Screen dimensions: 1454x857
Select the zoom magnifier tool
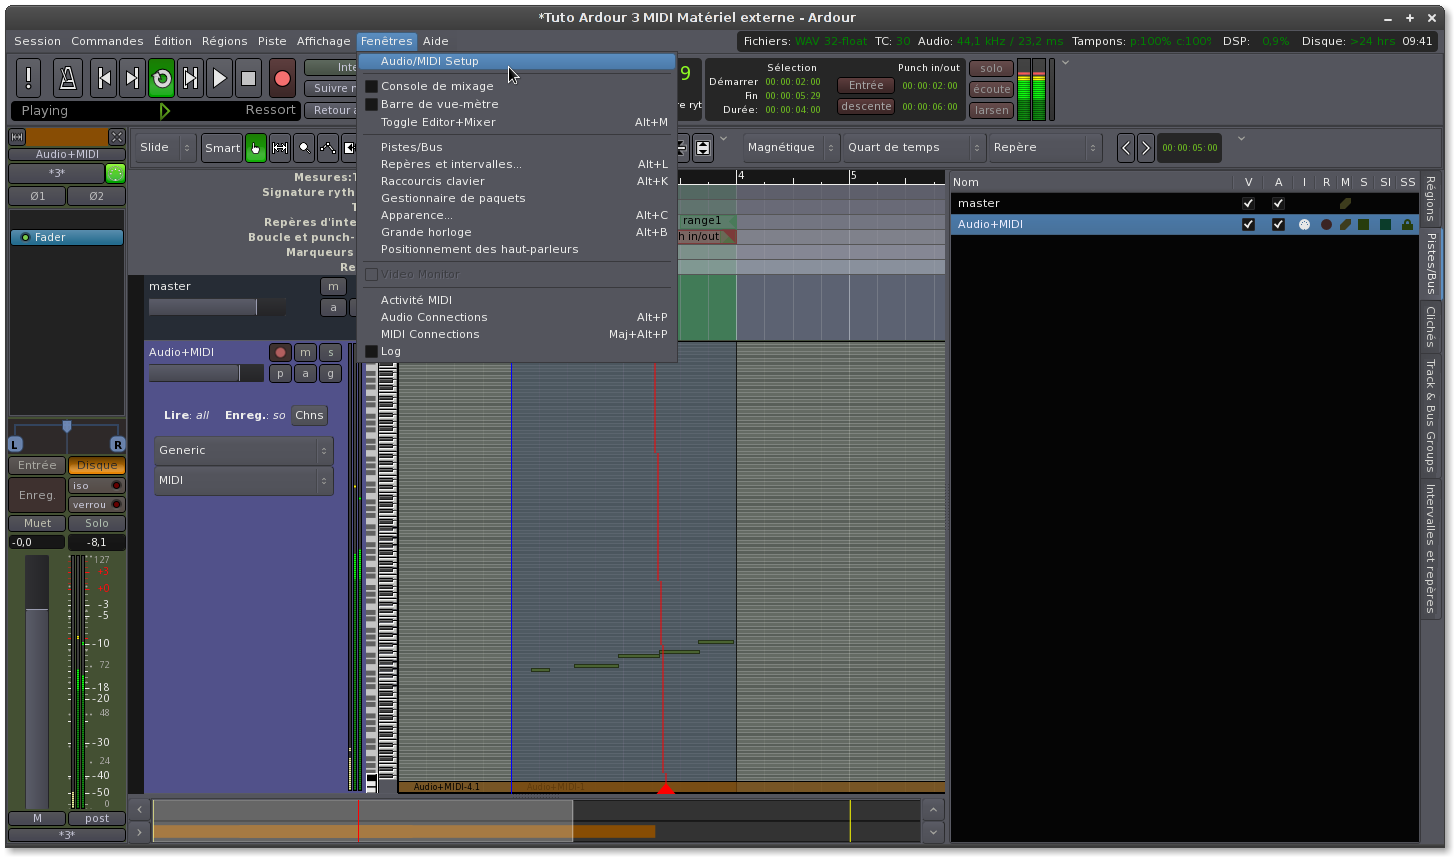(304, 148)
